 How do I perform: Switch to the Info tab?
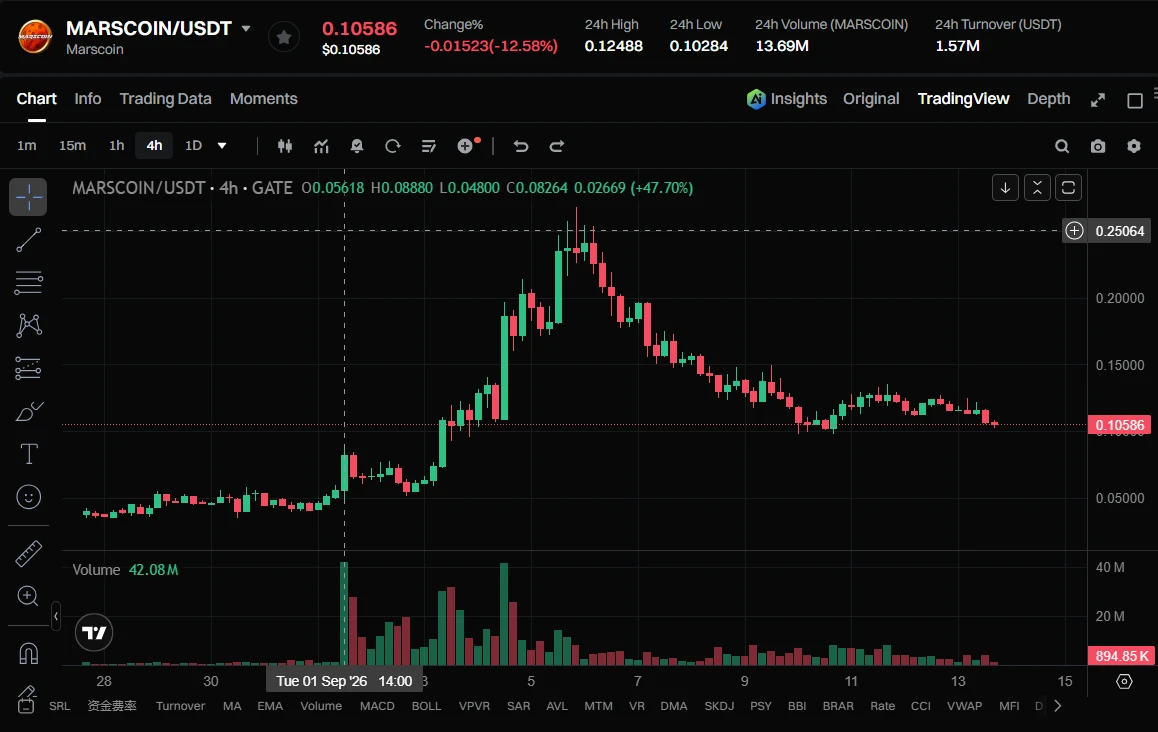pos(88,98)
